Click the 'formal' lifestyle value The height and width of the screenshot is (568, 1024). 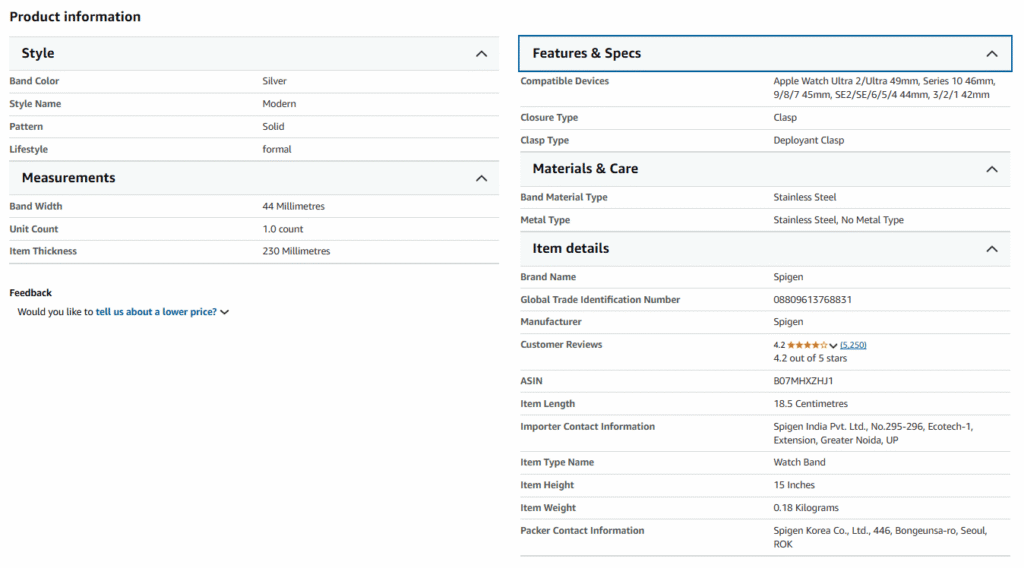tap(277, 150)
